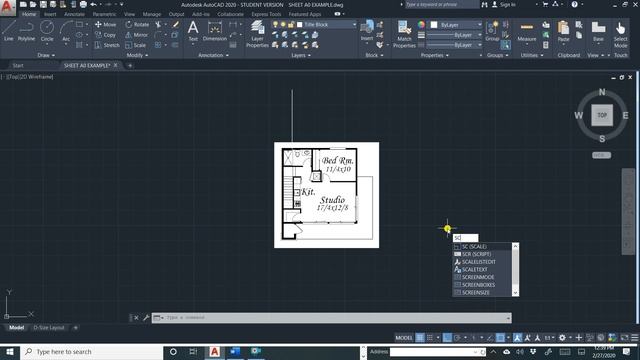This screenshot has width=640, height=360.
Task: Open the Parametric ribbon tab
Action: (104, 14)
